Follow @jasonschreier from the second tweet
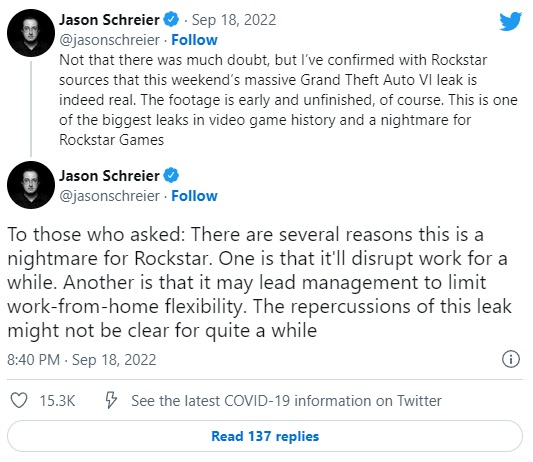 (x=194, y=196)
